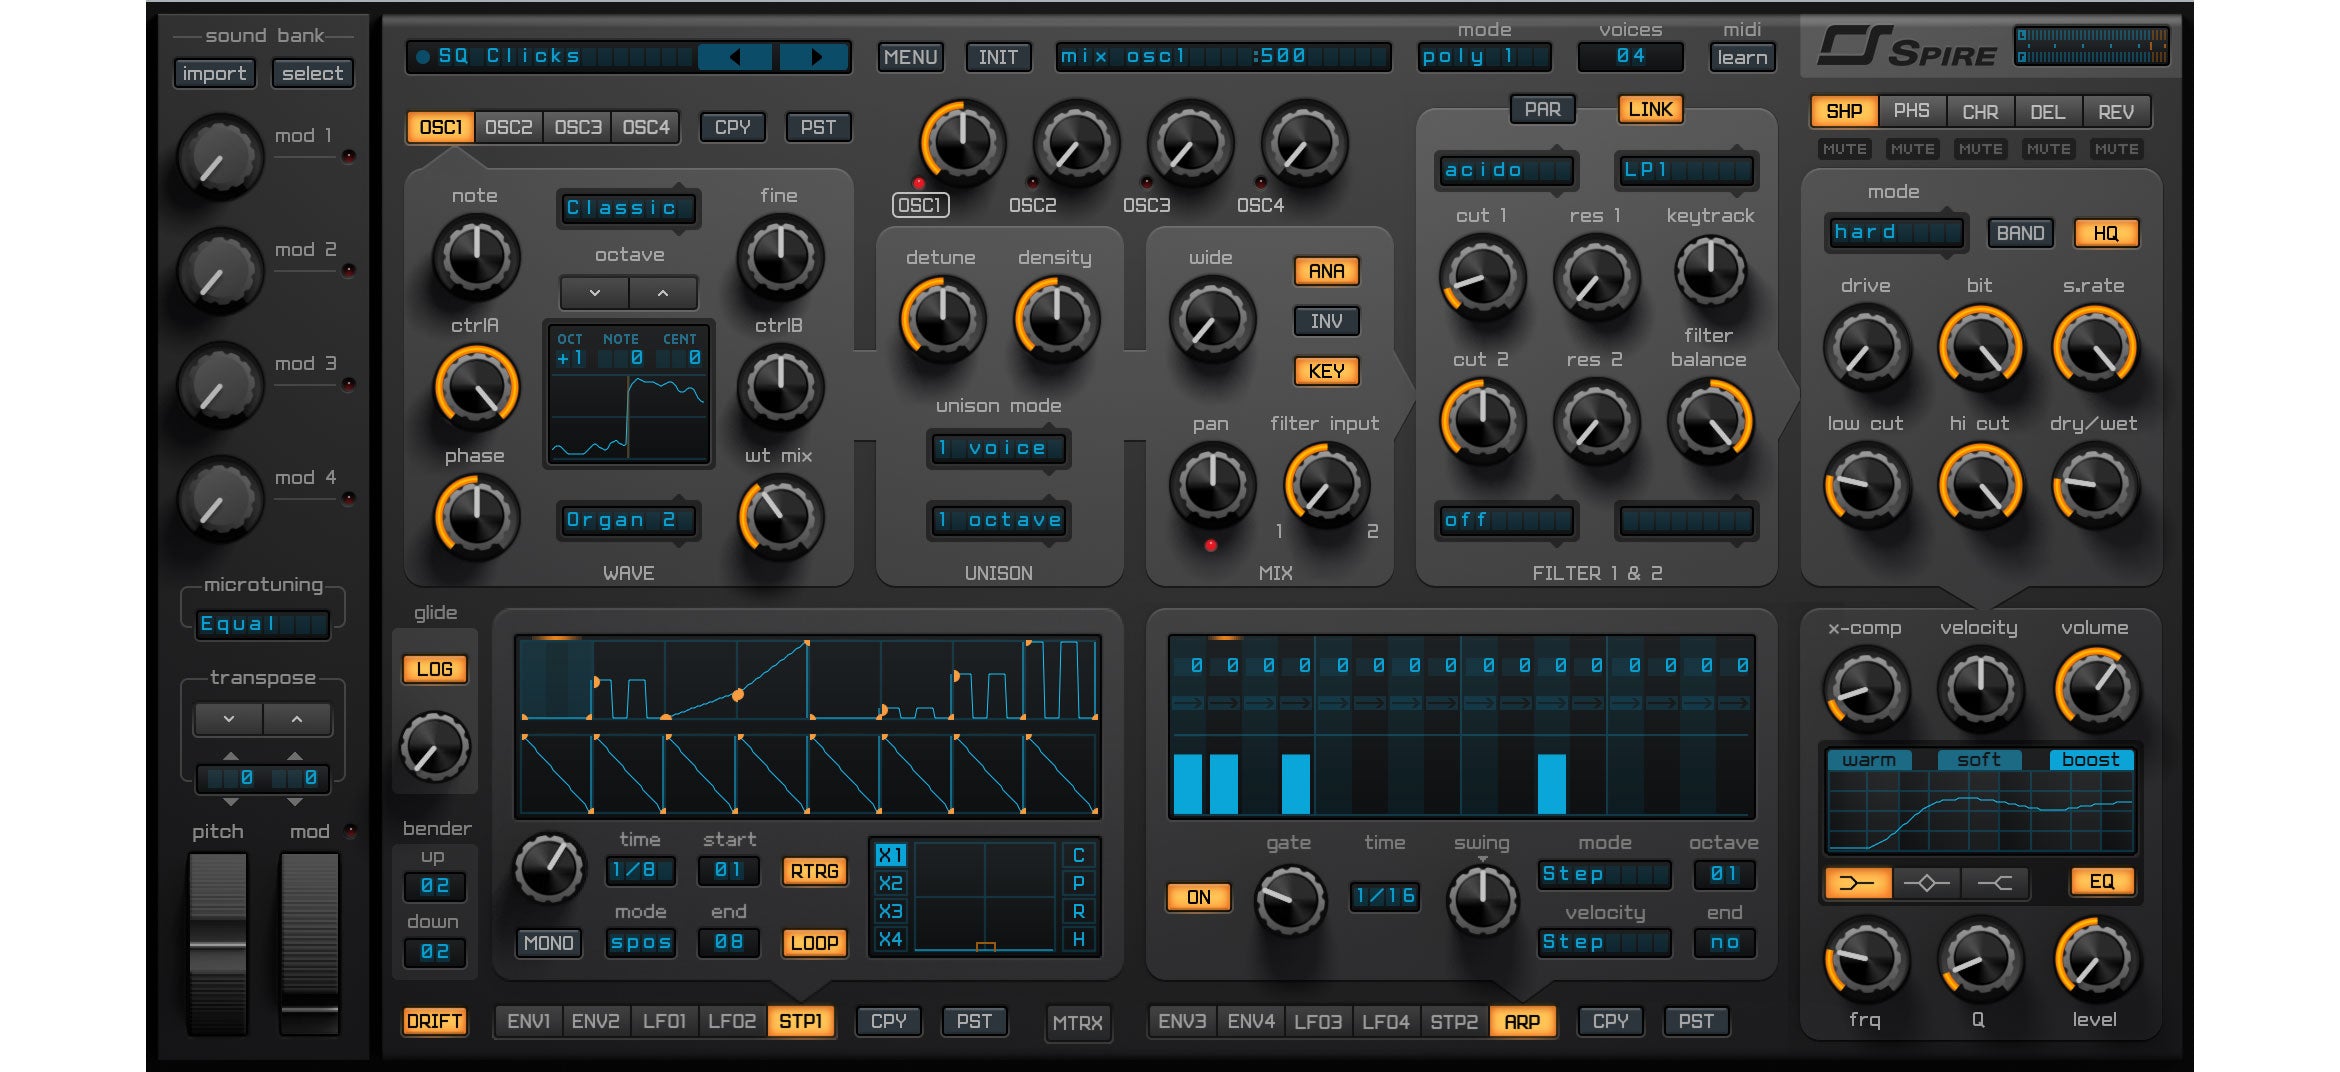Click the pitch bend wheel
Image resolution: width=2340 pixels, height=1072 pixels.
[218, 943]
